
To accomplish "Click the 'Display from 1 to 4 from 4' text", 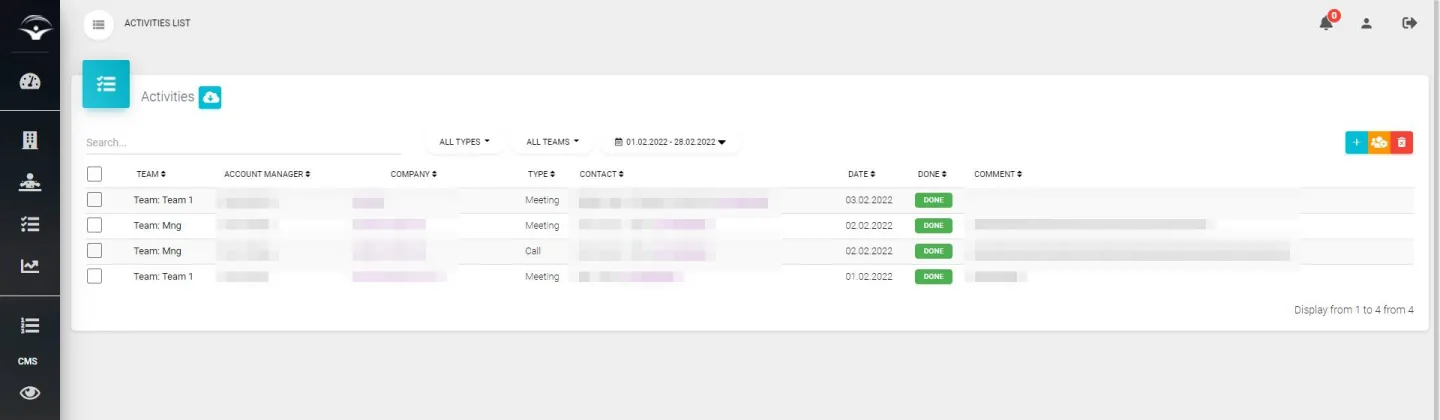I will (x=1354, y=310).
